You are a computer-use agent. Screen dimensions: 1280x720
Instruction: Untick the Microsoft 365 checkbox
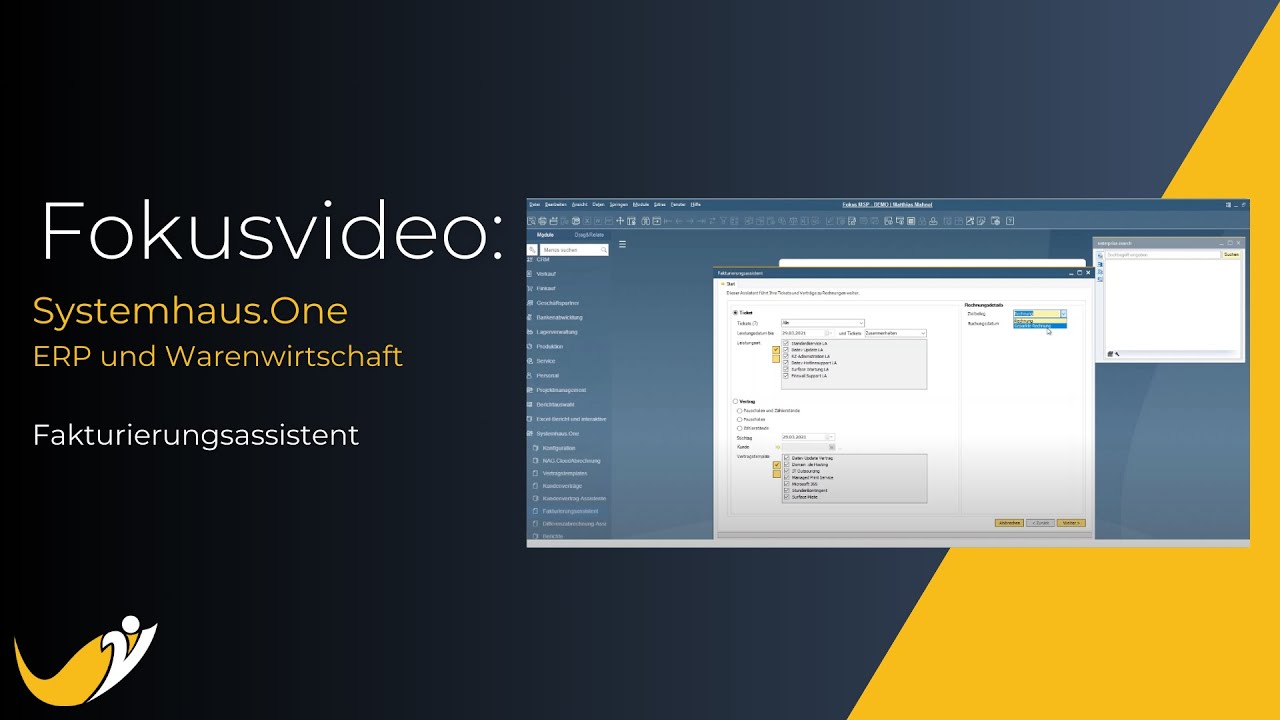tap(787, 484)
